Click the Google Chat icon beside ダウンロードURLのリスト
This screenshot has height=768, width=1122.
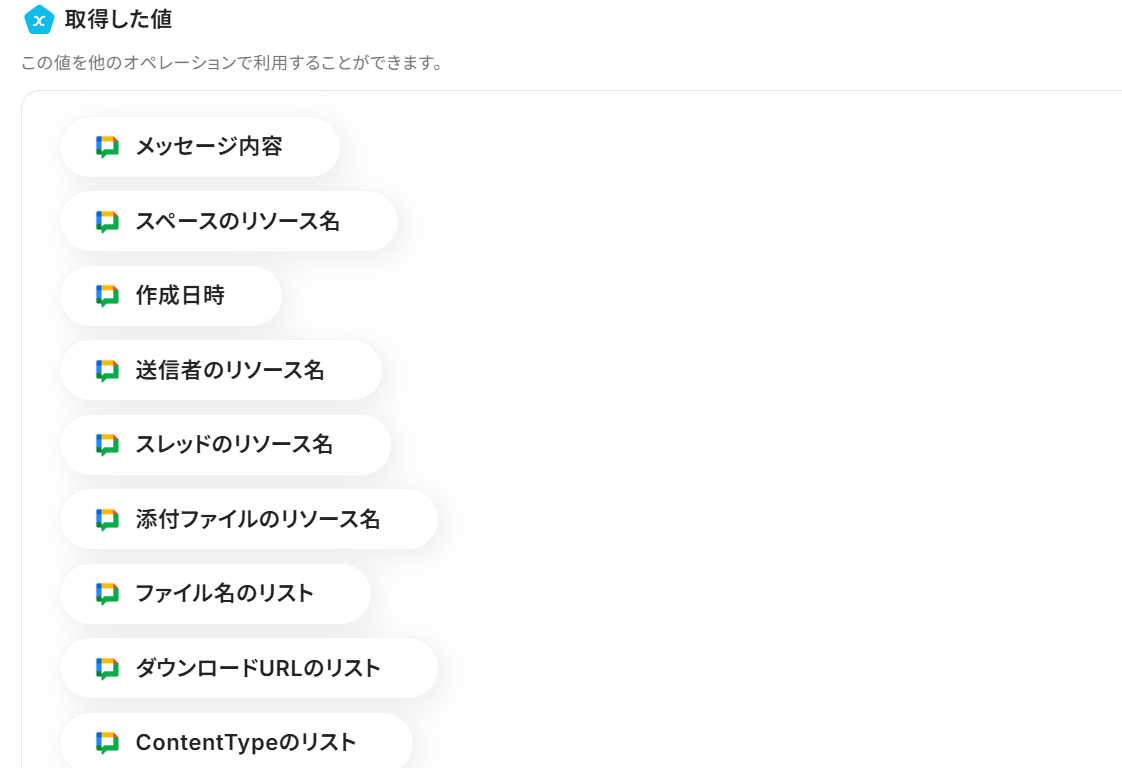pos(107,669)
